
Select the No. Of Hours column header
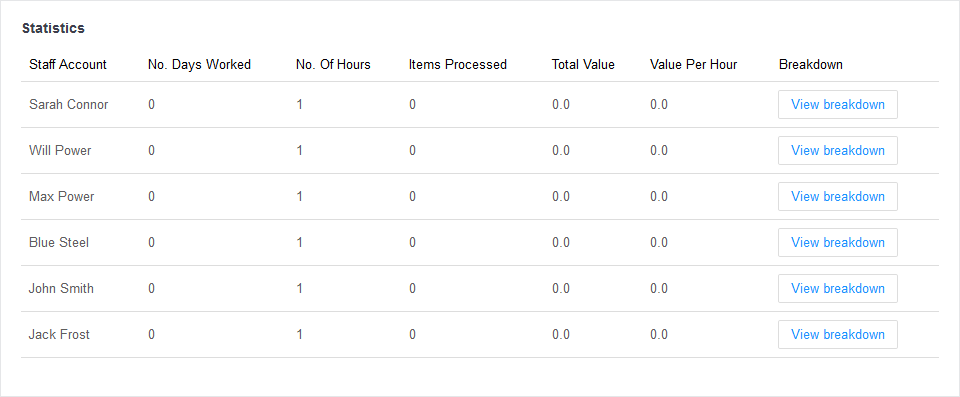pyautogui.click(x=333, y=64)
